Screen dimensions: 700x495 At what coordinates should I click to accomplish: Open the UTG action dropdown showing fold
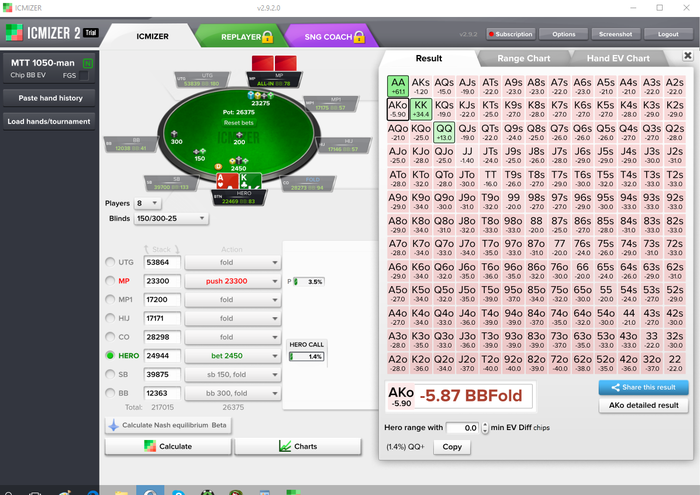[233, 262]
